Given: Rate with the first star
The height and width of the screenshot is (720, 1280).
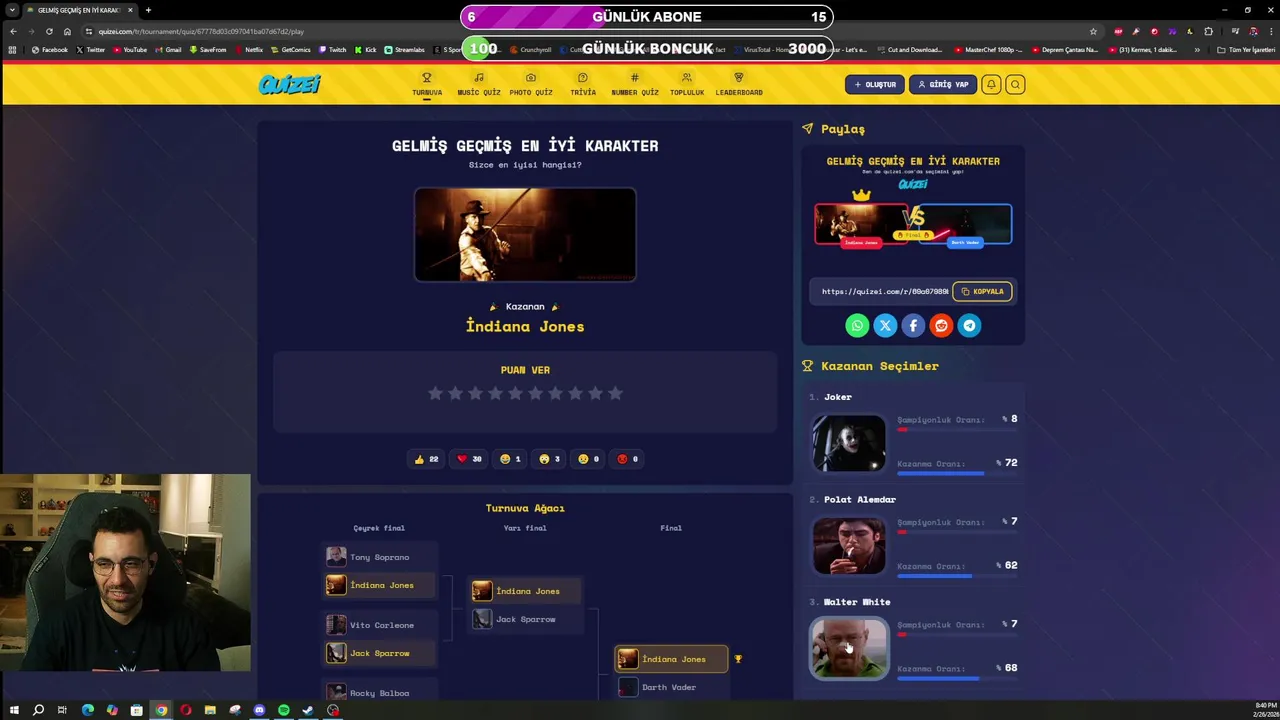Looking at the screenshot, I should 435,394.
